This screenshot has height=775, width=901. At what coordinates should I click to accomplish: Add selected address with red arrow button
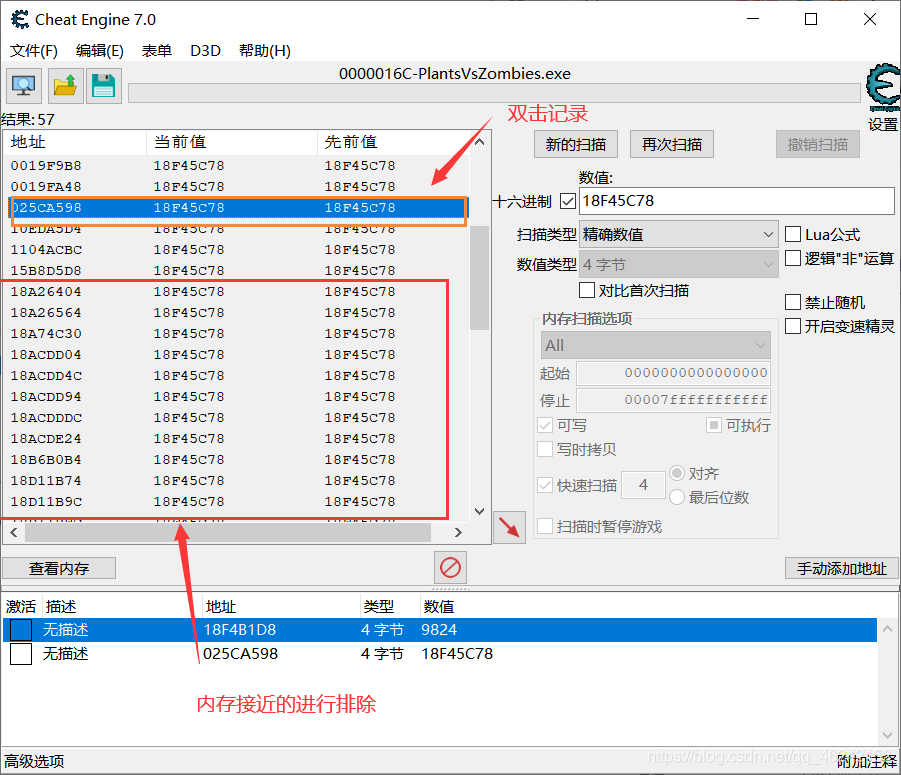(x=509, y=527)
